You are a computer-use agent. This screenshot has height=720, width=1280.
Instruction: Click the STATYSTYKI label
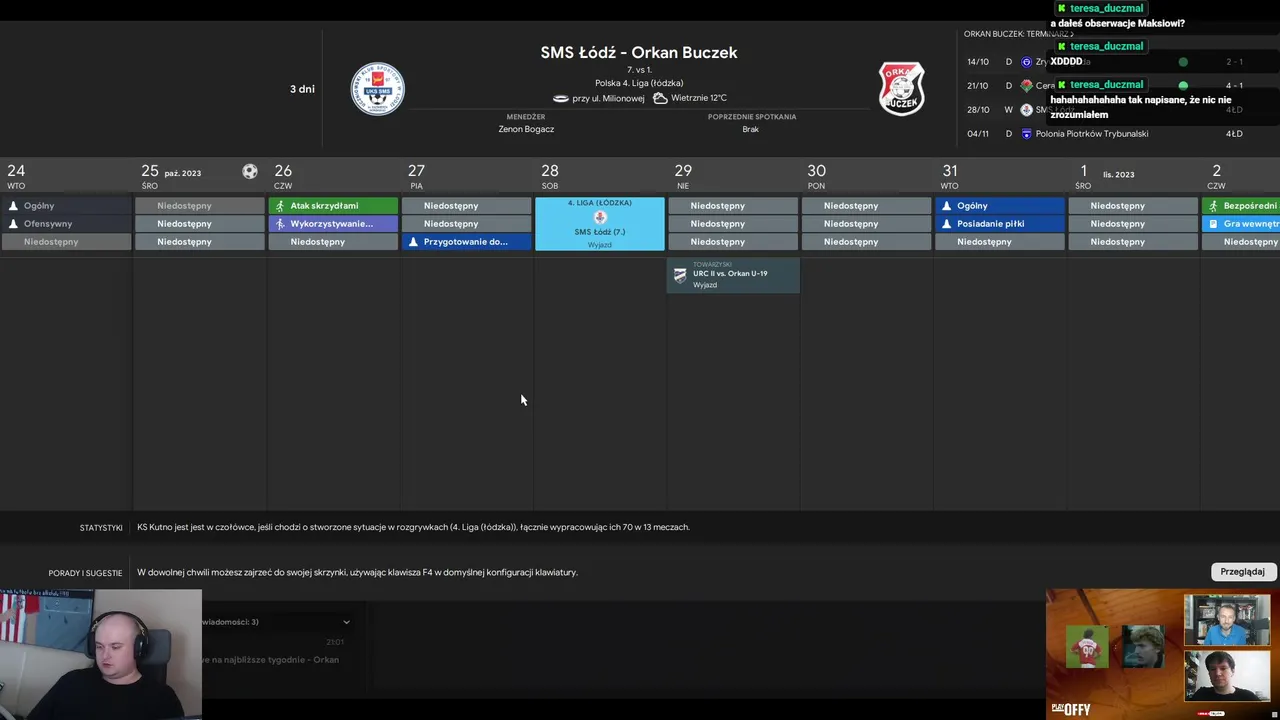(101, 528)
